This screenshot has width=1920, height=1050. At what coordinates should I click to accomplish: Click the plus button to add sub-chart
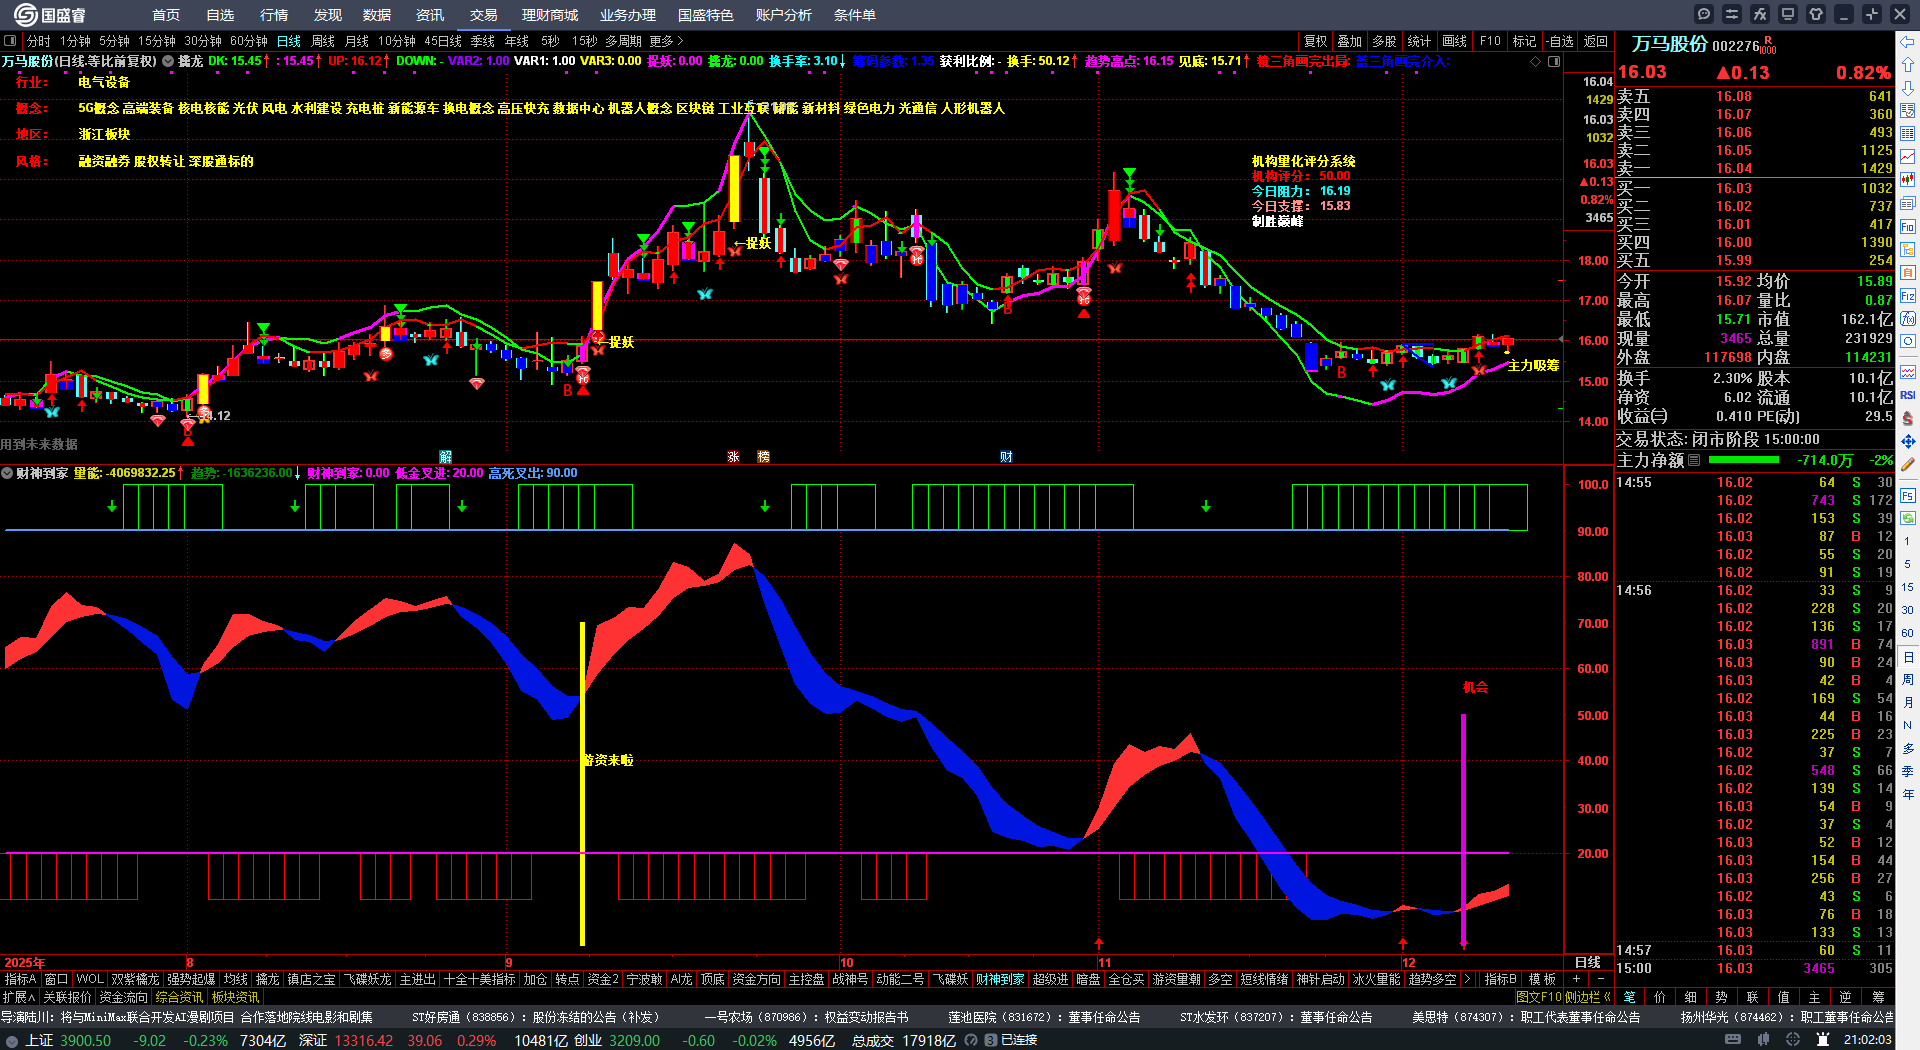pos(1576,979)
